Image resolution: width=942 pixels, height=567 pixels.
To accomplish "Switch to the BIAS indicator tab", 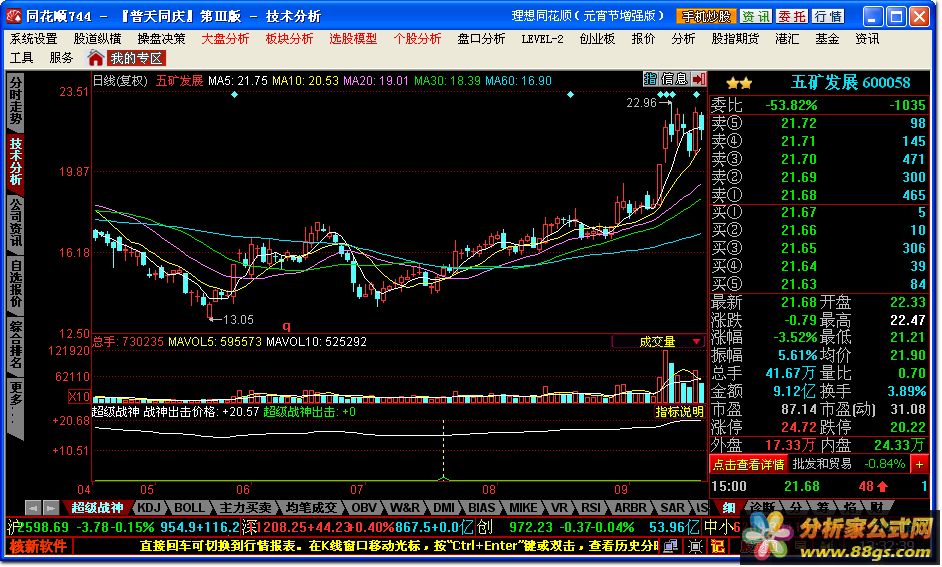I will (481, 508).
